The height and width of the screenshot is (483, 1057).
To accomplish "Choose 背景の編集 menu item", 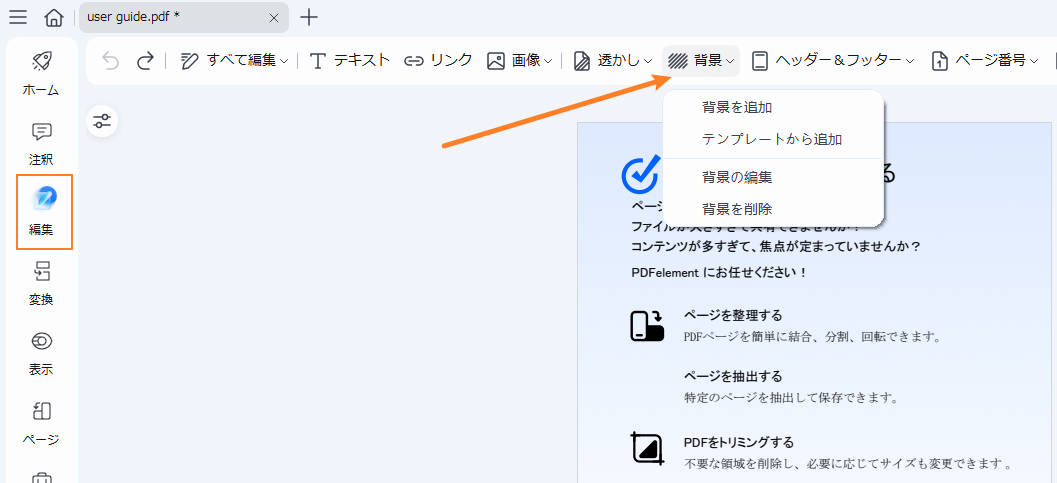I will coord(773,177).
